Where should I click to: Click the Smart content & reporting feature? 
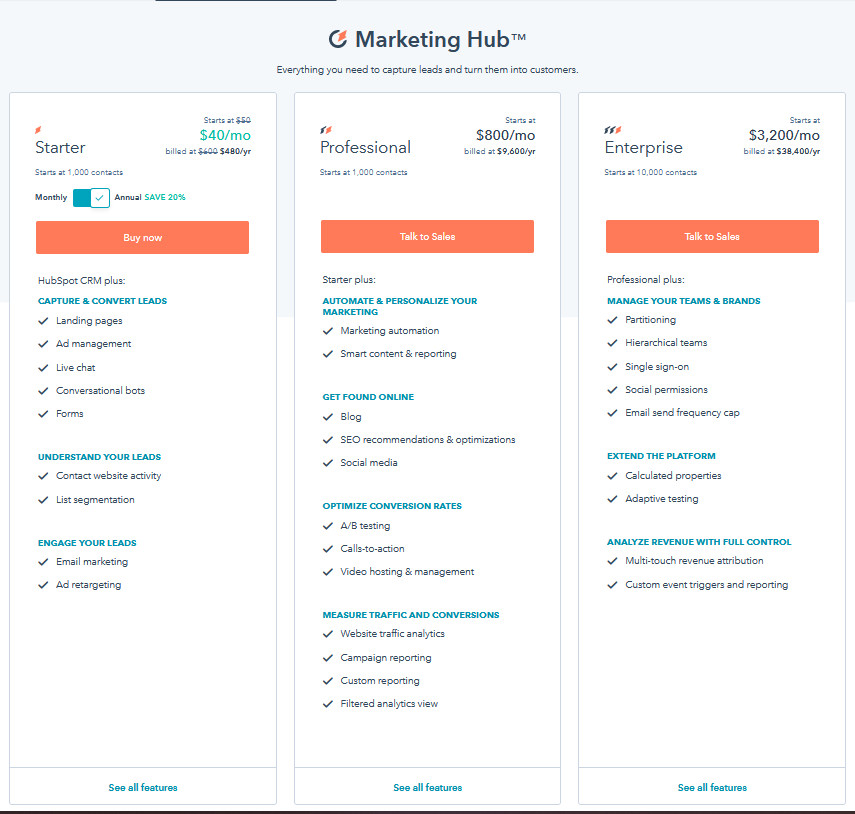399,353
